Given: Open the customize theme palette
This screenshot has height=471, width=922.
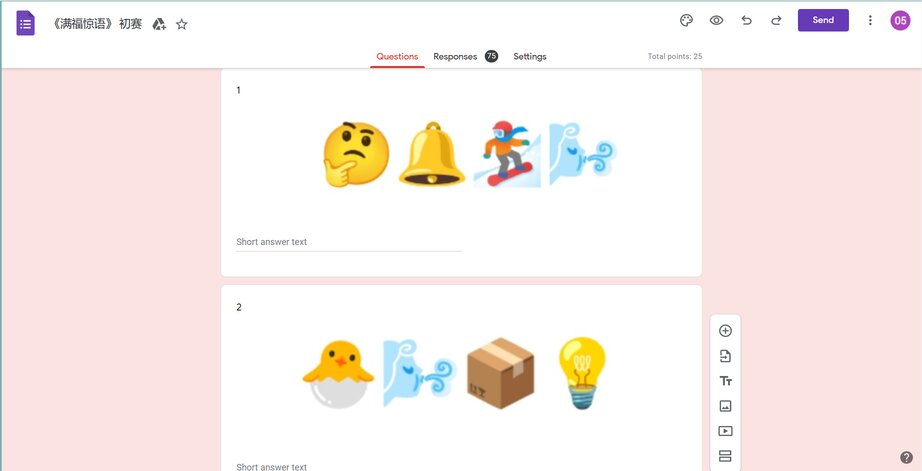Looking at the screenshot, I should [686, 21].
